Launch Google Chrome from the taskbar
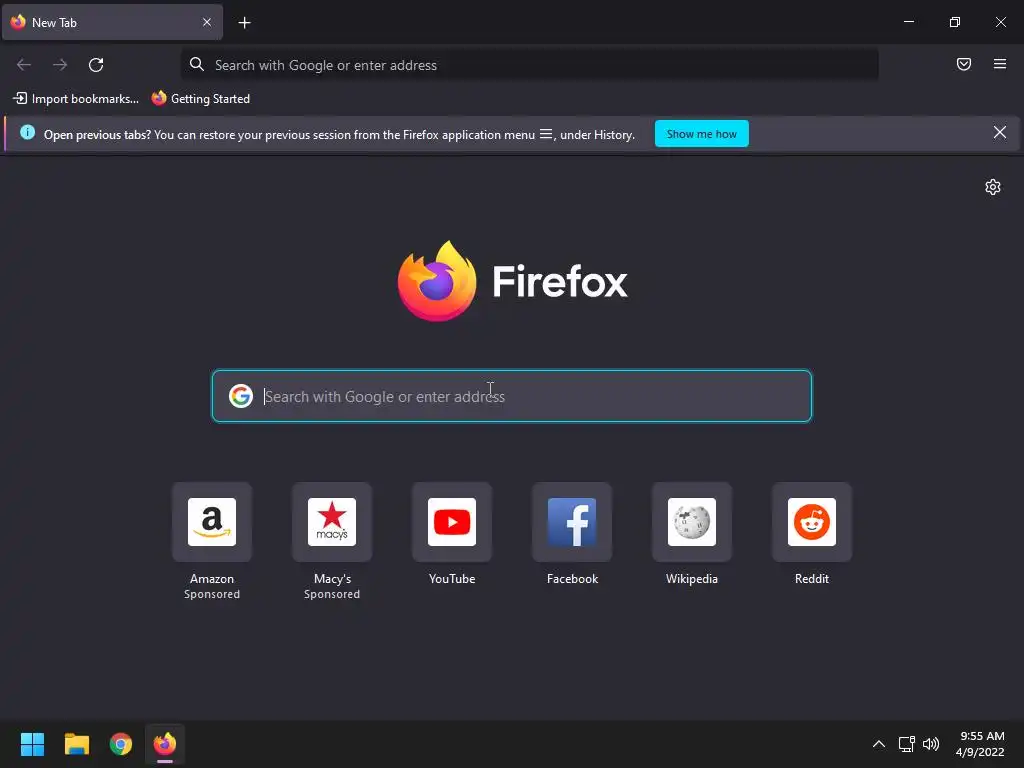This screenshot has width=1024, height=768. [121, 744]
